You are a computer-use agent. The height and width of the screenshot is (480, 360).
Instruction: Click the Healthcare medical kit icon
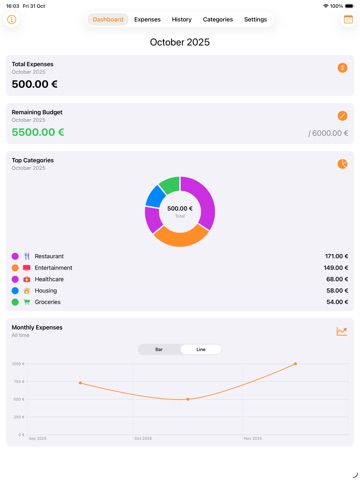(27, 279)
